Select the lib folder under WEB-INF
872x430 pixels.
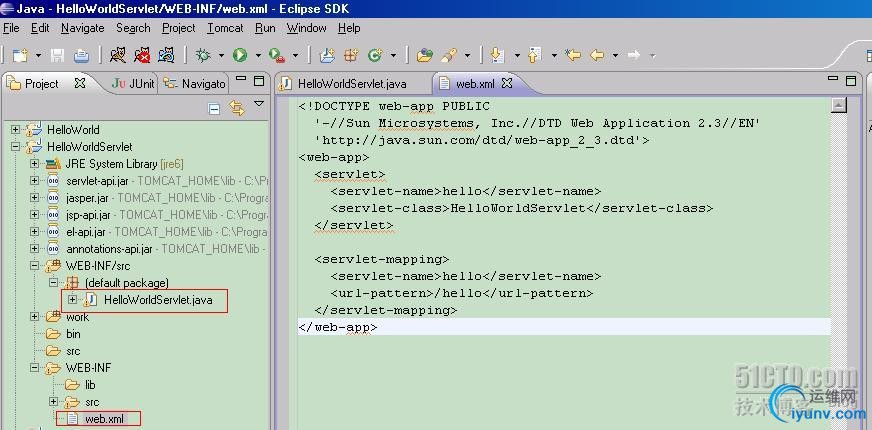click(90, 385)
